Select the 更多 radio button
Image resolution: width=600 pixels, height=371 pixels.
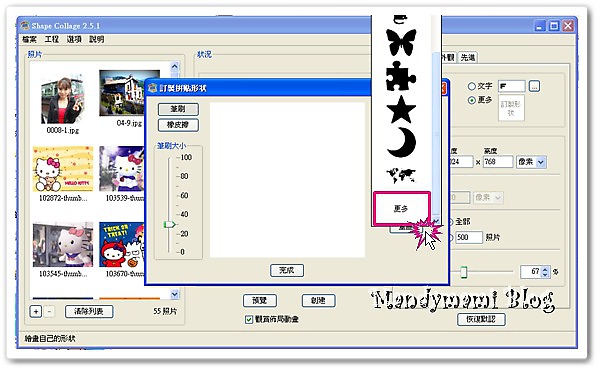point(472,100)
